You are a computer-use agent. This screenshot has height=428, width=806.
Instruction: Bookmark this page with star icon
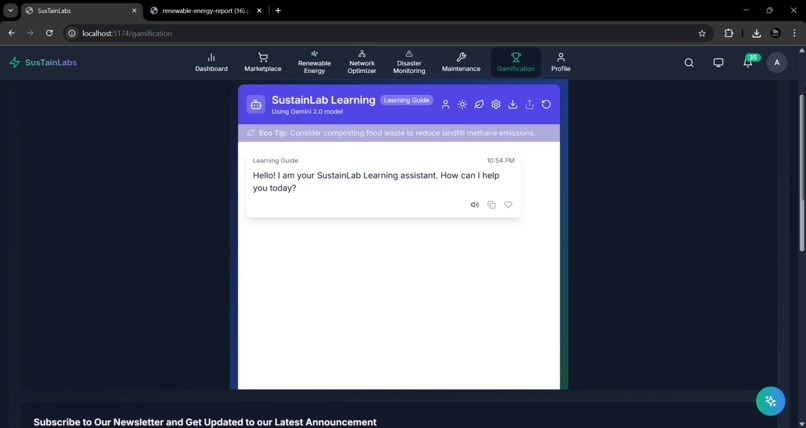coord(702,33)
